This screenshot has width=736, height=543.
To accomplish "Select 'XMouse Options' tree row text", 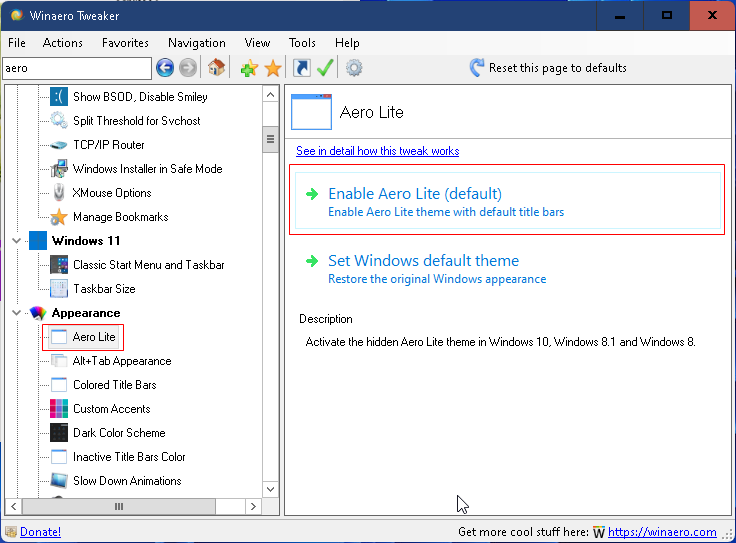I will [x=112, y=192].
